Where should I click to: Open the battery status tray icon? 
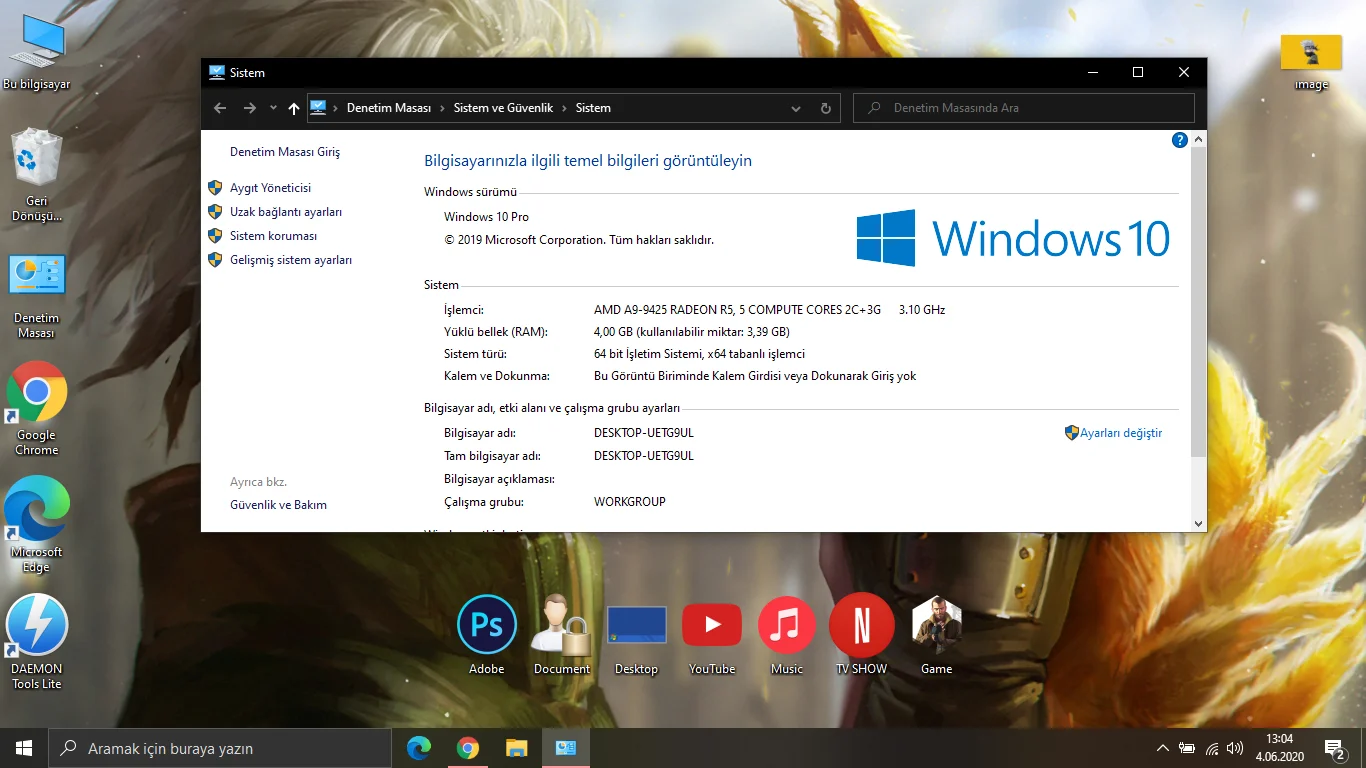coord(1187,748)
